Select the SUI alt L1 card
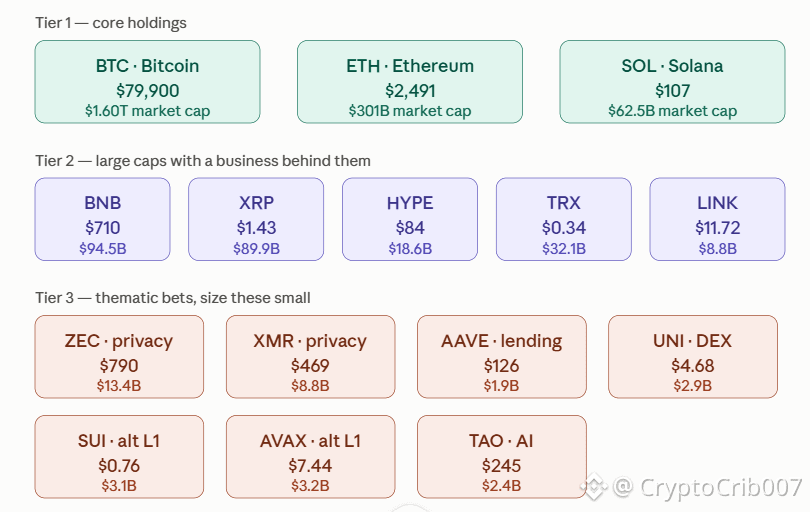This screenshot has height=512, width=810. point(119,457)
